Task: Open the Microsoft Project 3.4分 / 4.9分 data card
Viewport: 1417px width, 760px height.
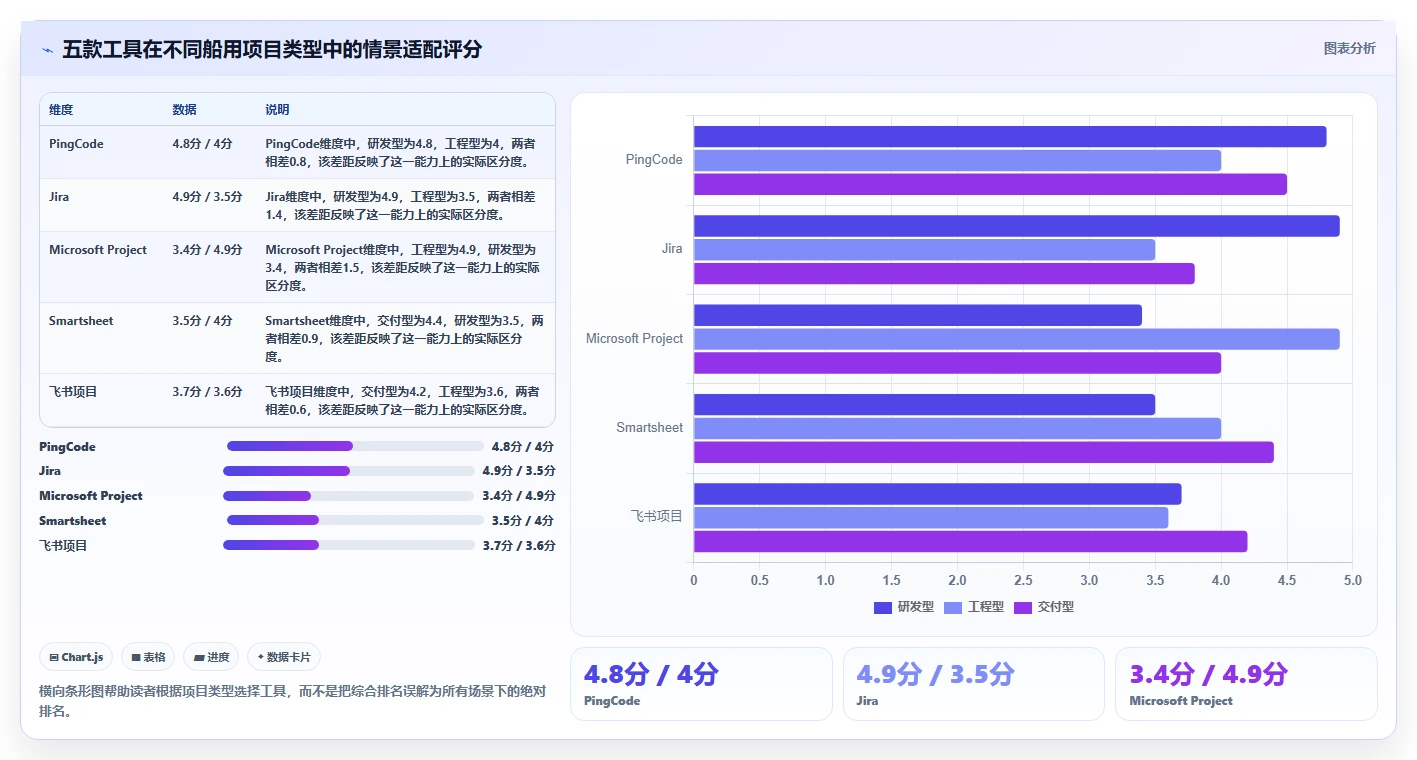Action: [1246, 684]
